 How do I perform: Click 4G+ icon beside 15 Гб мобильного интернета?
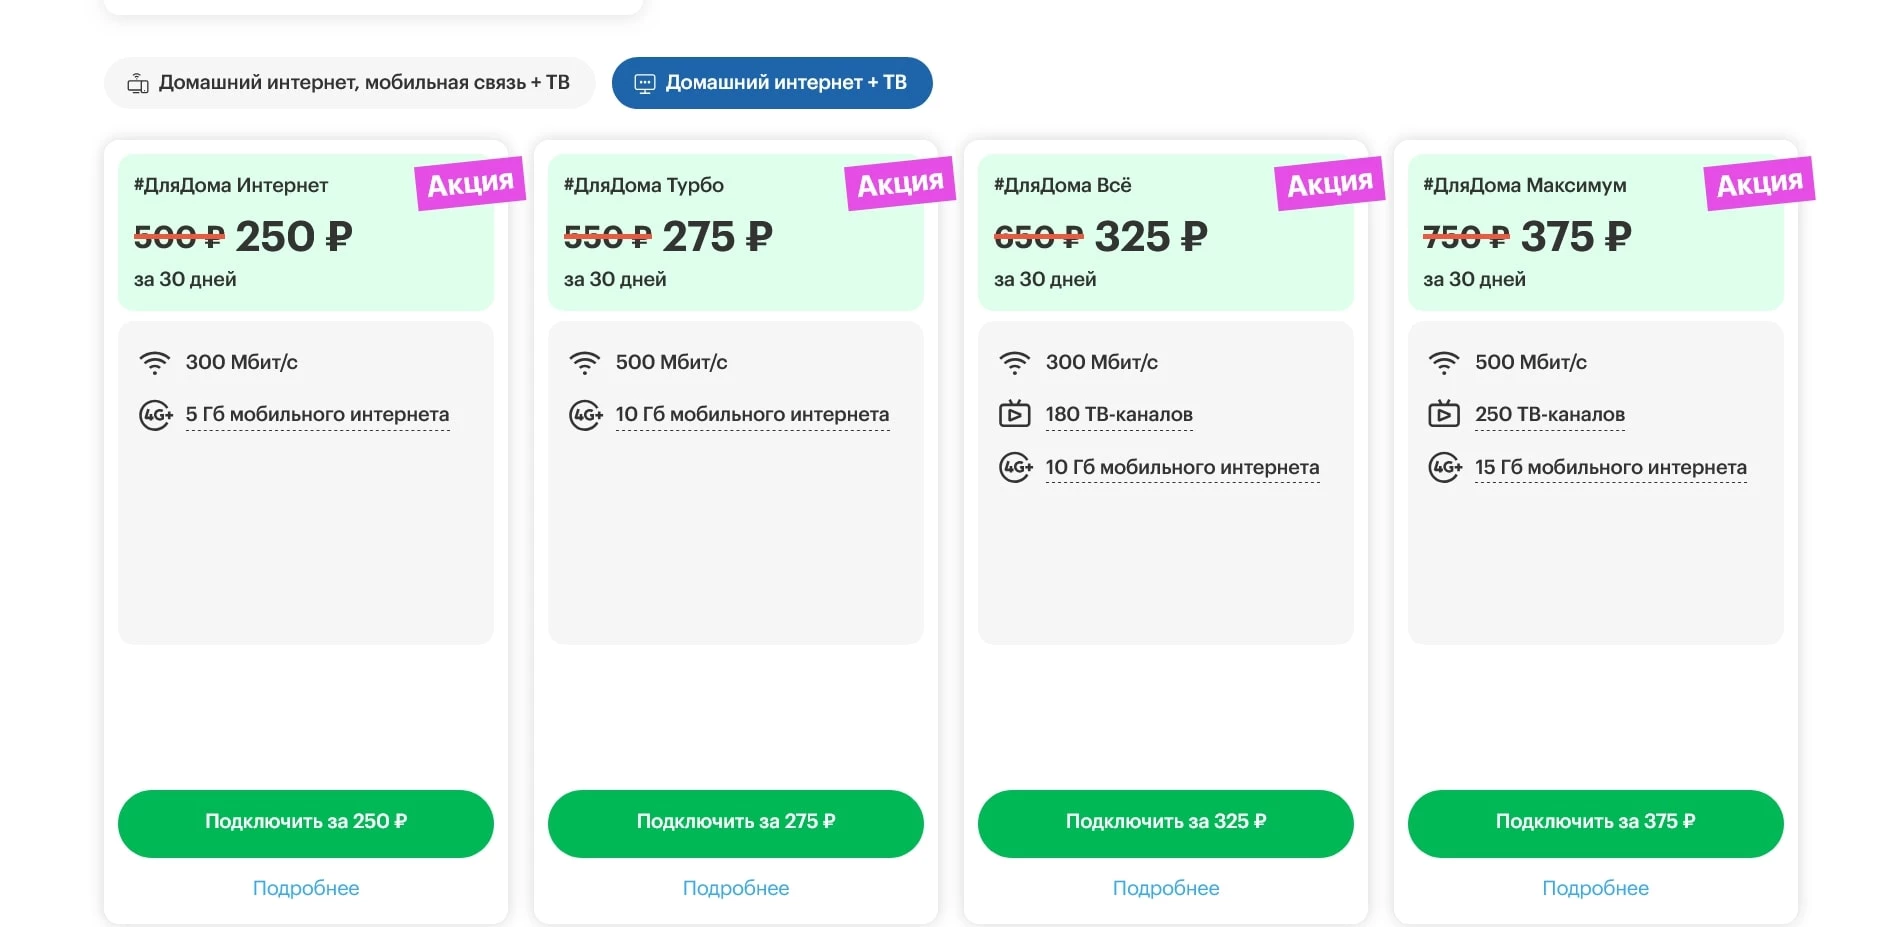point(1445,467)
